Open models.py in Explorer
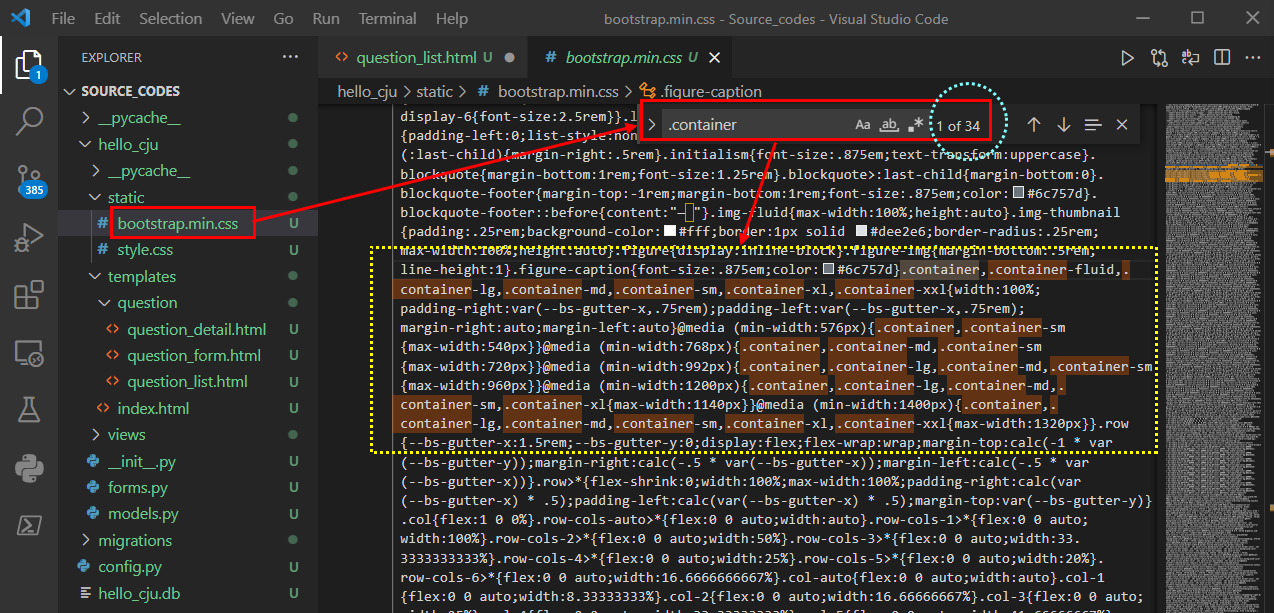 (143, 514)
